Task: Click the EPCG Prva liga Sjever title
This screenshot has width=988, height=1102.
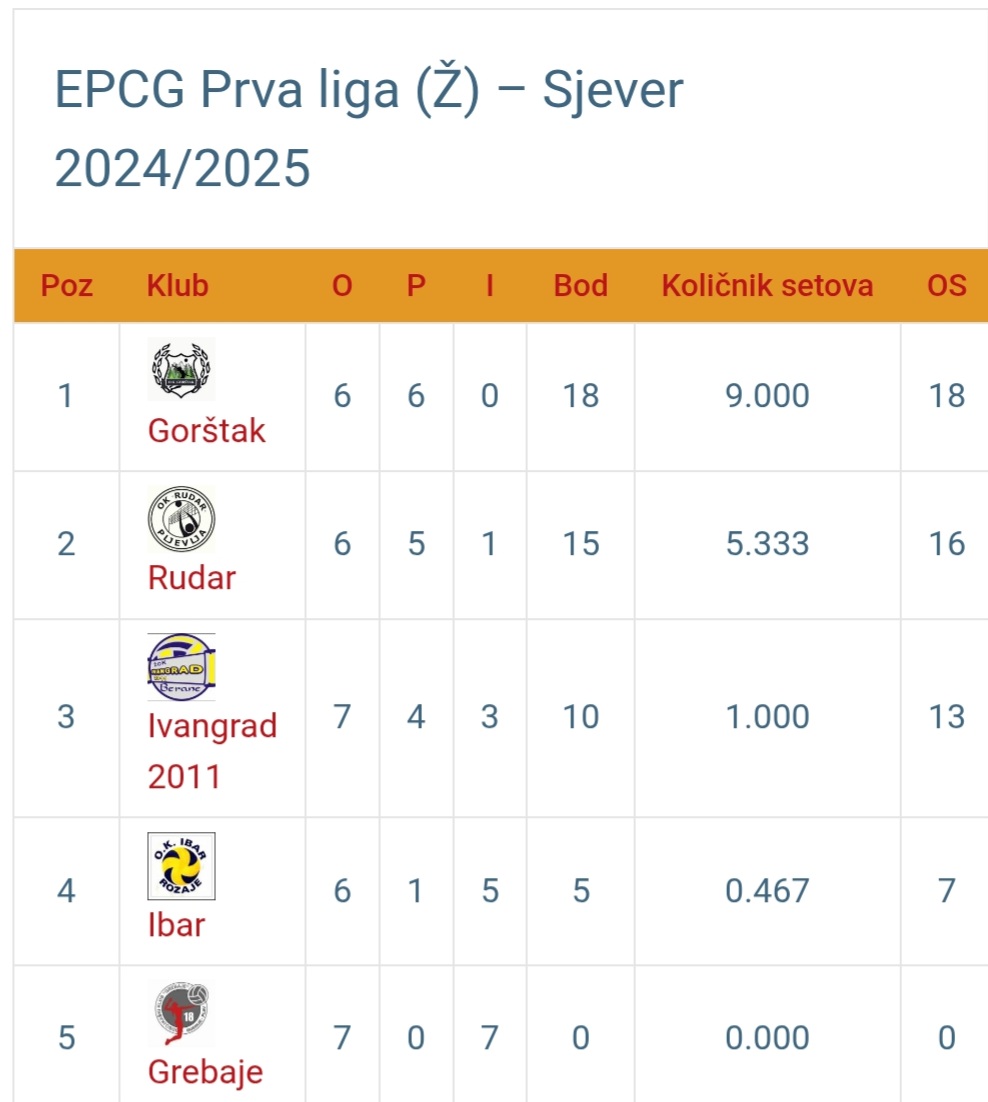Action: [369, 129]
